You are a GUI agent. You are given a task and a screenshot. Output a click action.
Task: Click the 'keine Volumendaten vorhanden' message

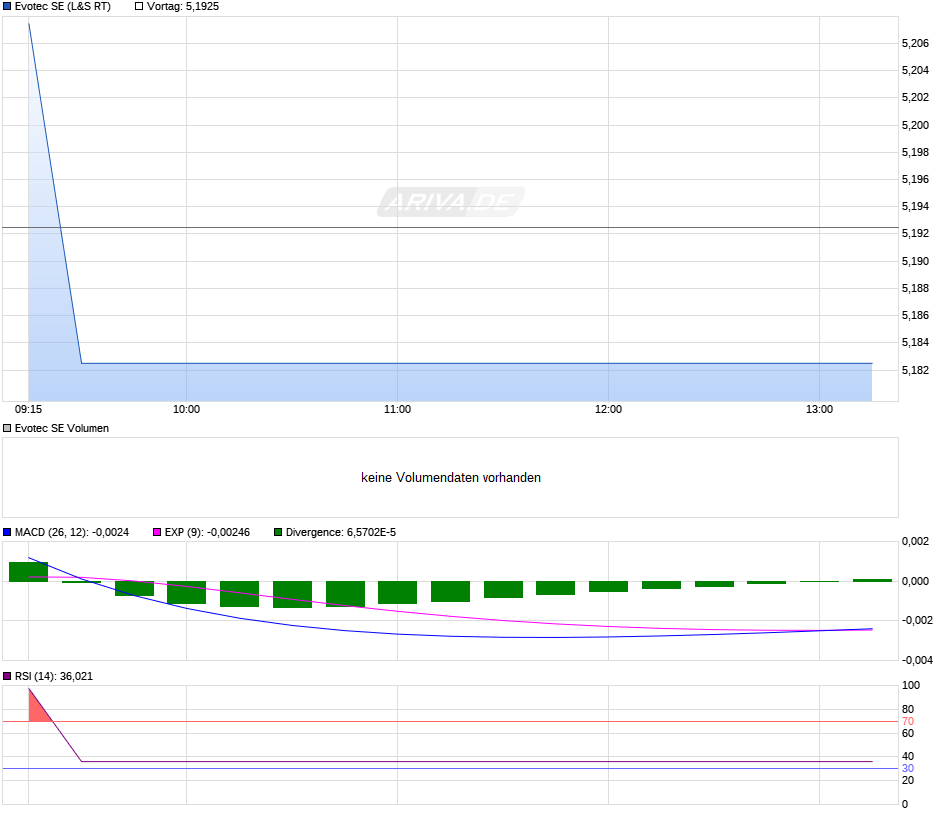[x=451, y=478]
